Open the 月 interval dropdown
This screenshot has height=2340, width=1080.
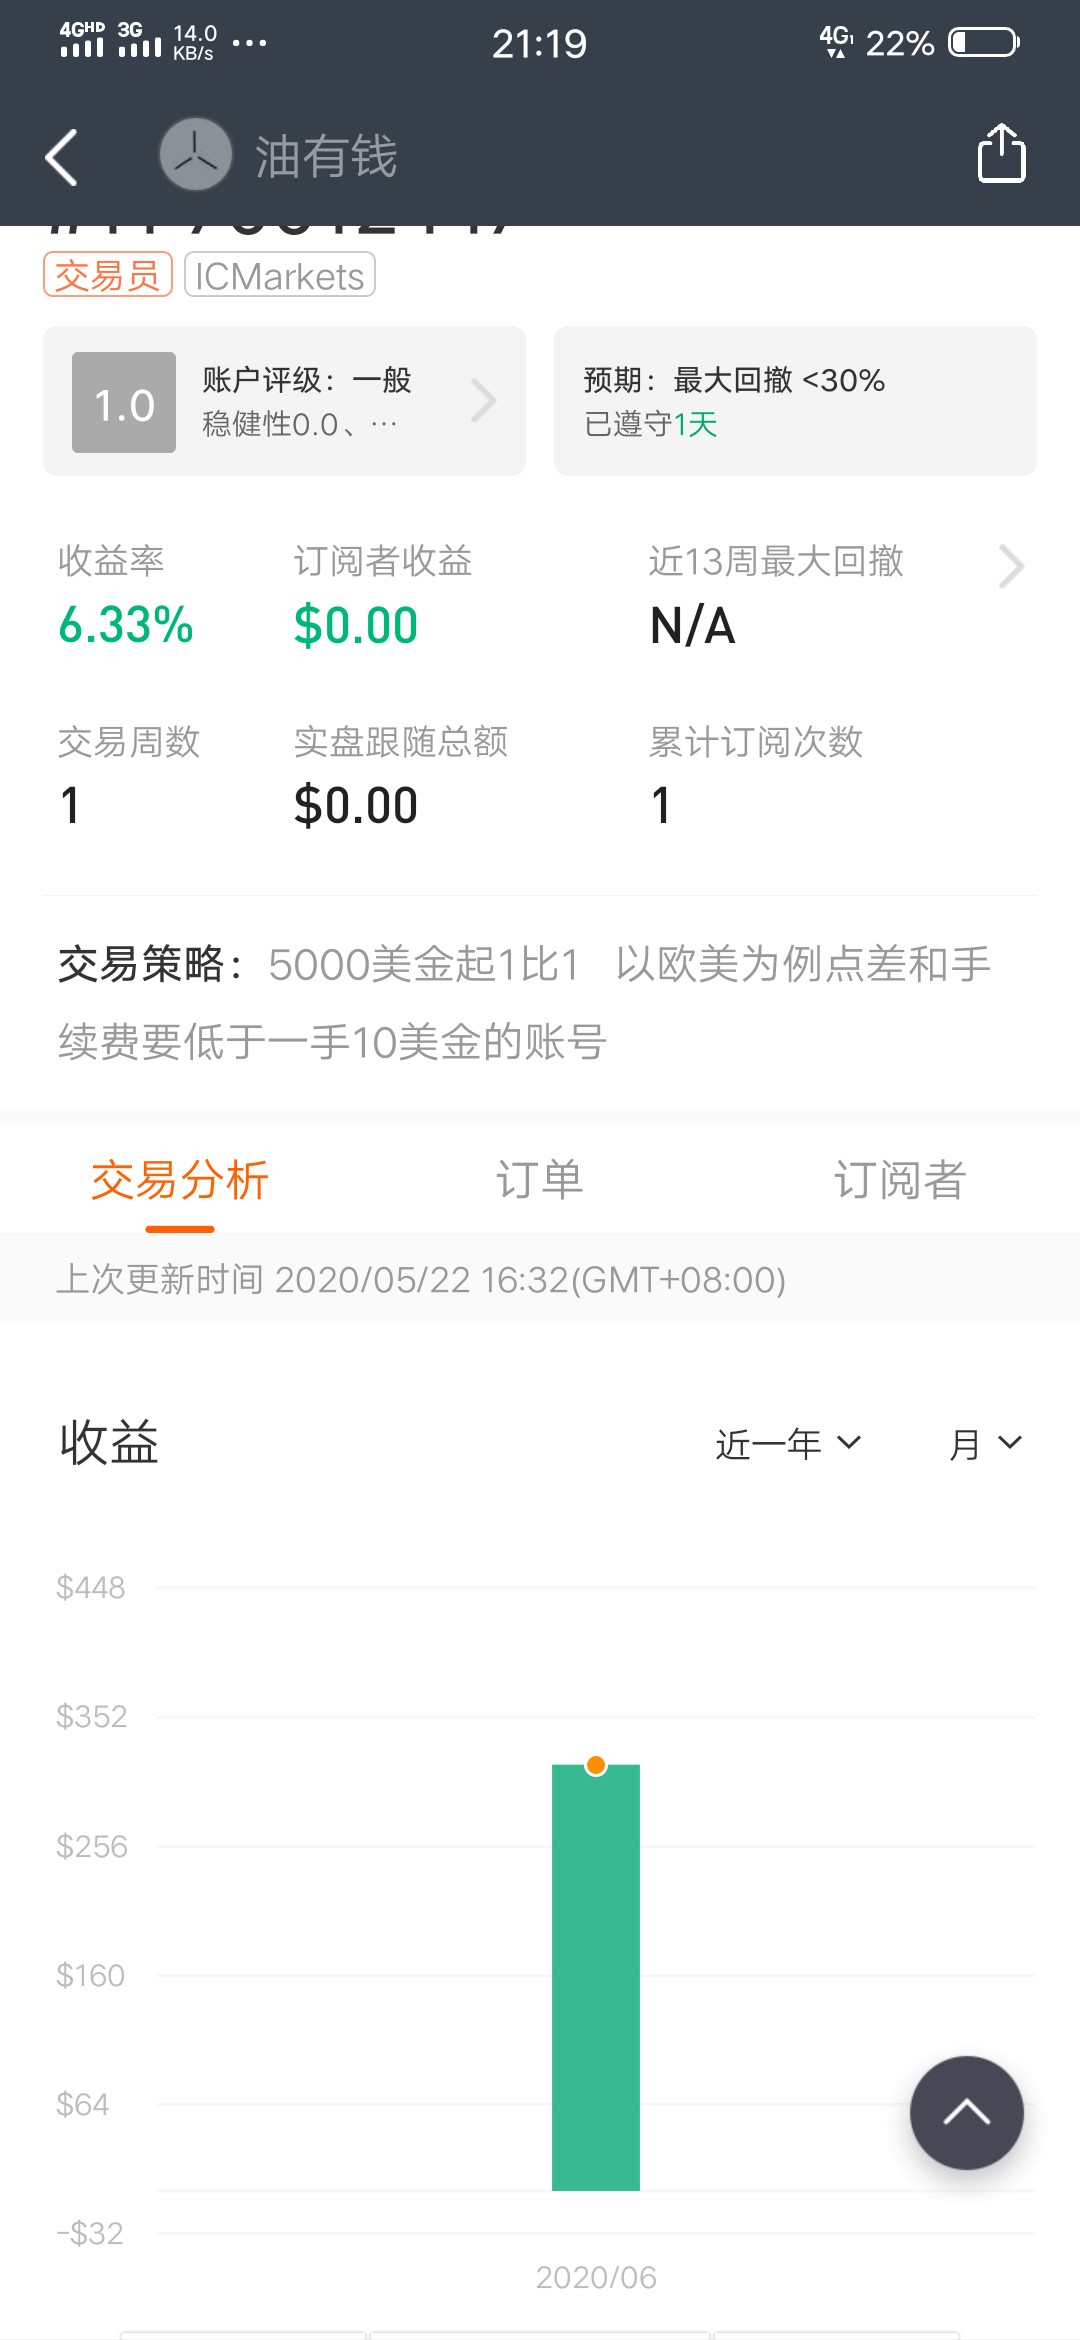pyautogui.click(x=985, y=1443)
